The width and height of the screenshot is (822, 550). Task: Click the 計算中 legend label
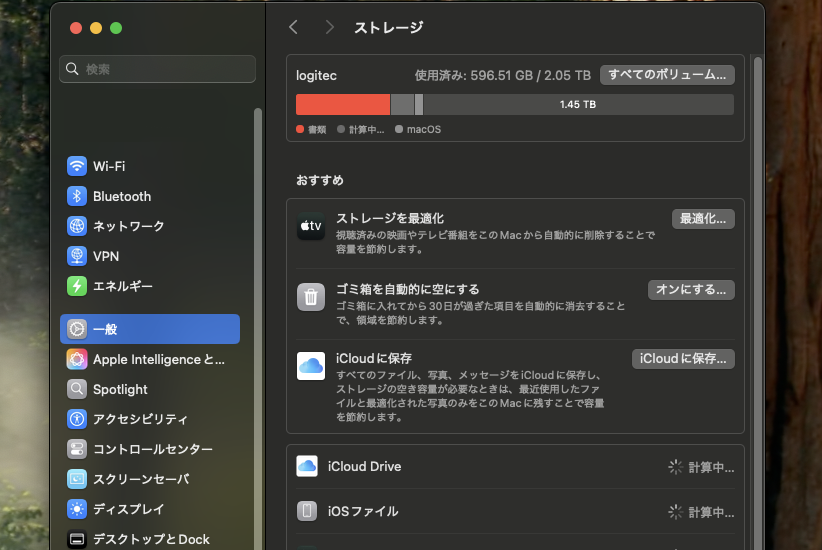[x=366, y=130]
